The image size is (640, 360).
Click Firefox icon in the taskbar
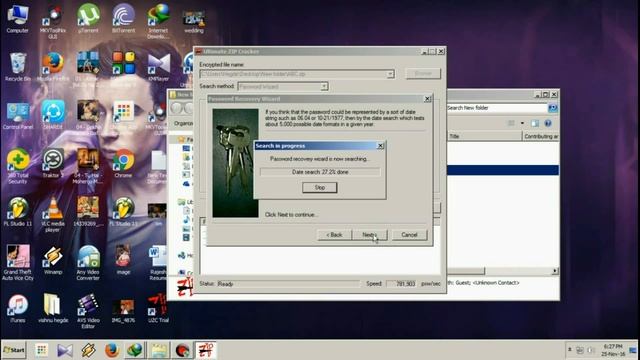111,350
